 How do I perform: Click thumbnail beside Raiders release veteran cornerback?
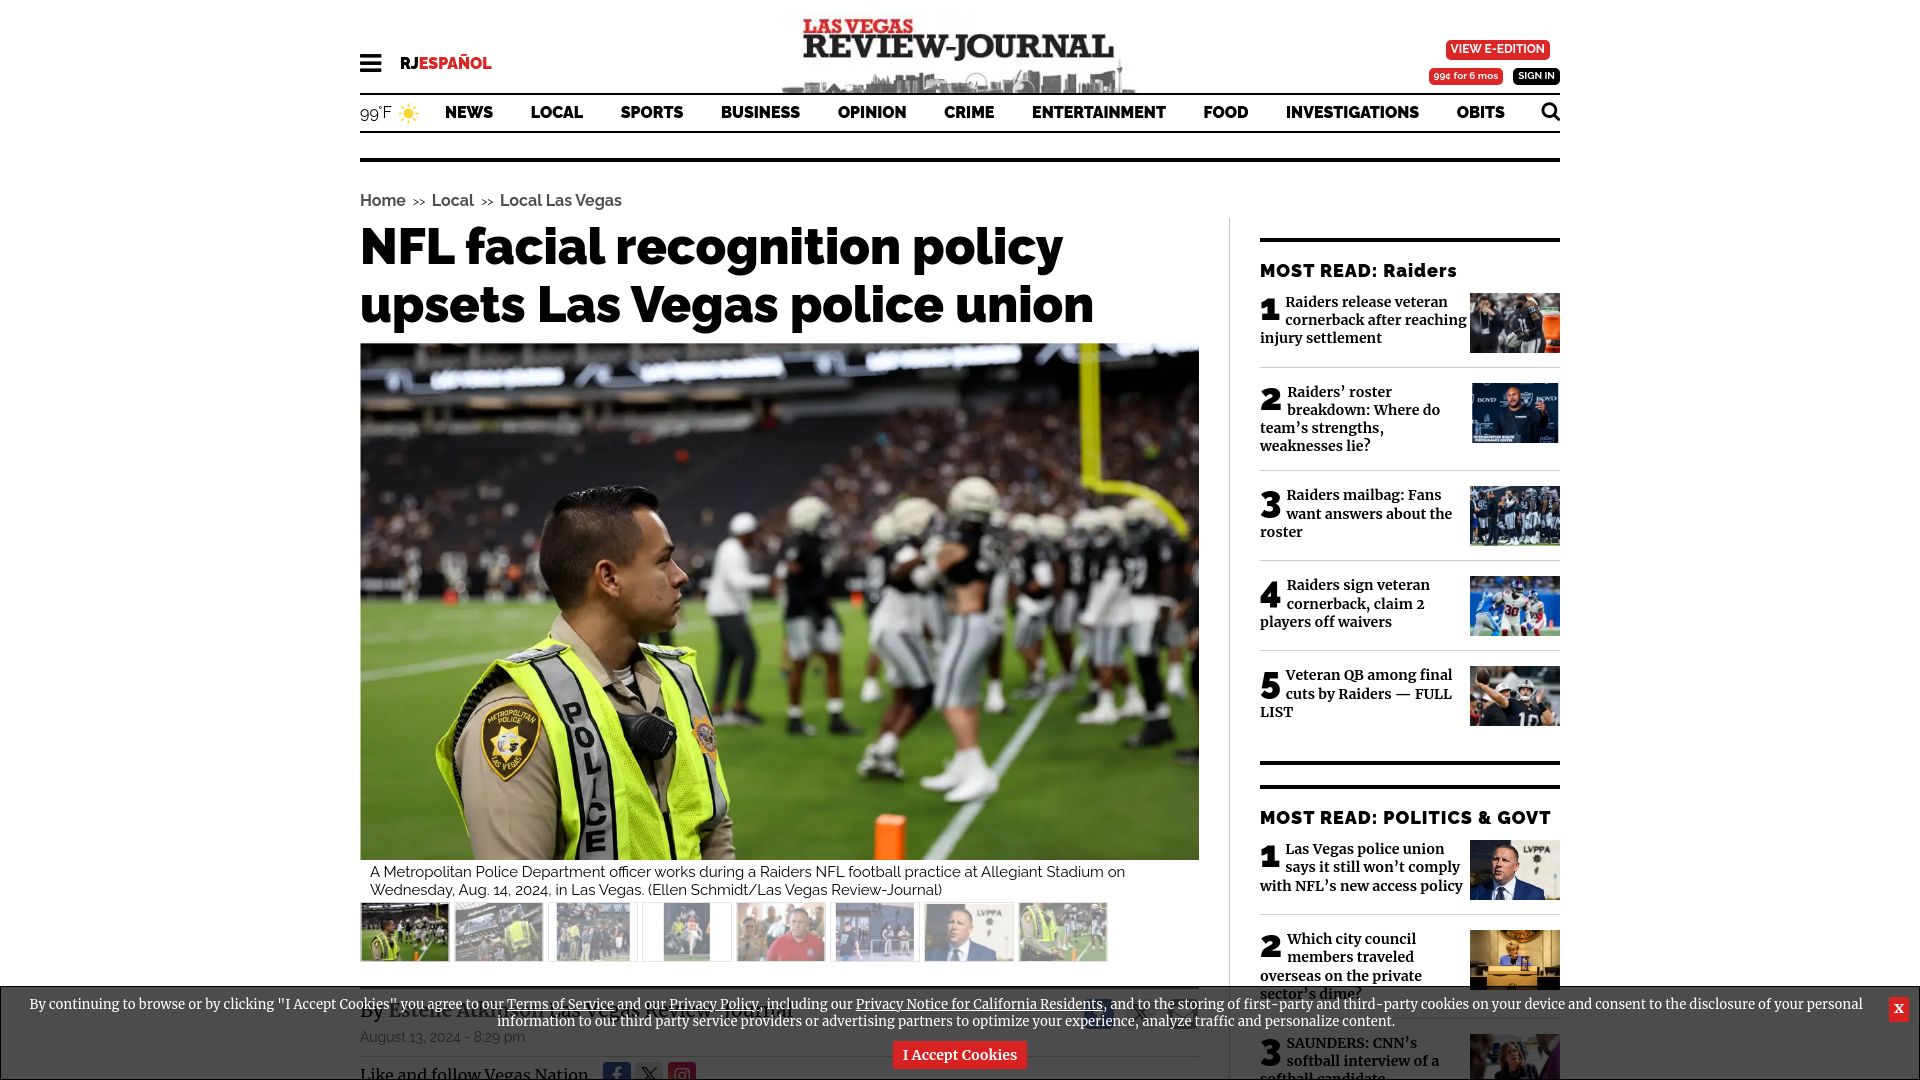point(1514,323)
